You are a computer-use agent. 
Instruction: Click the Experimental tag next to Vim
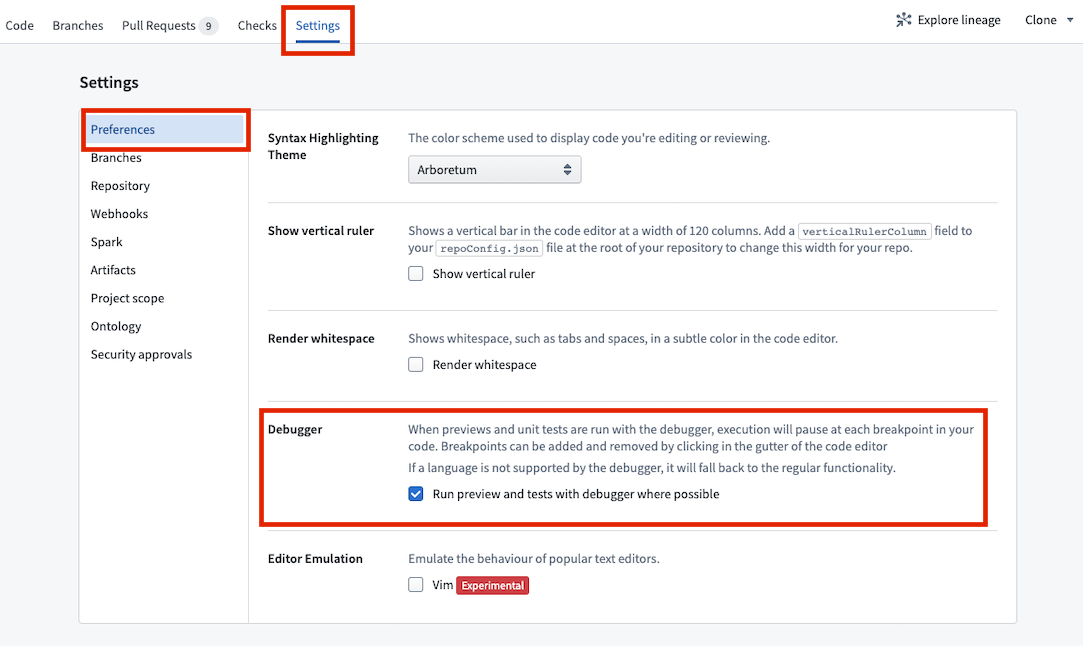(x=492, y=585)
